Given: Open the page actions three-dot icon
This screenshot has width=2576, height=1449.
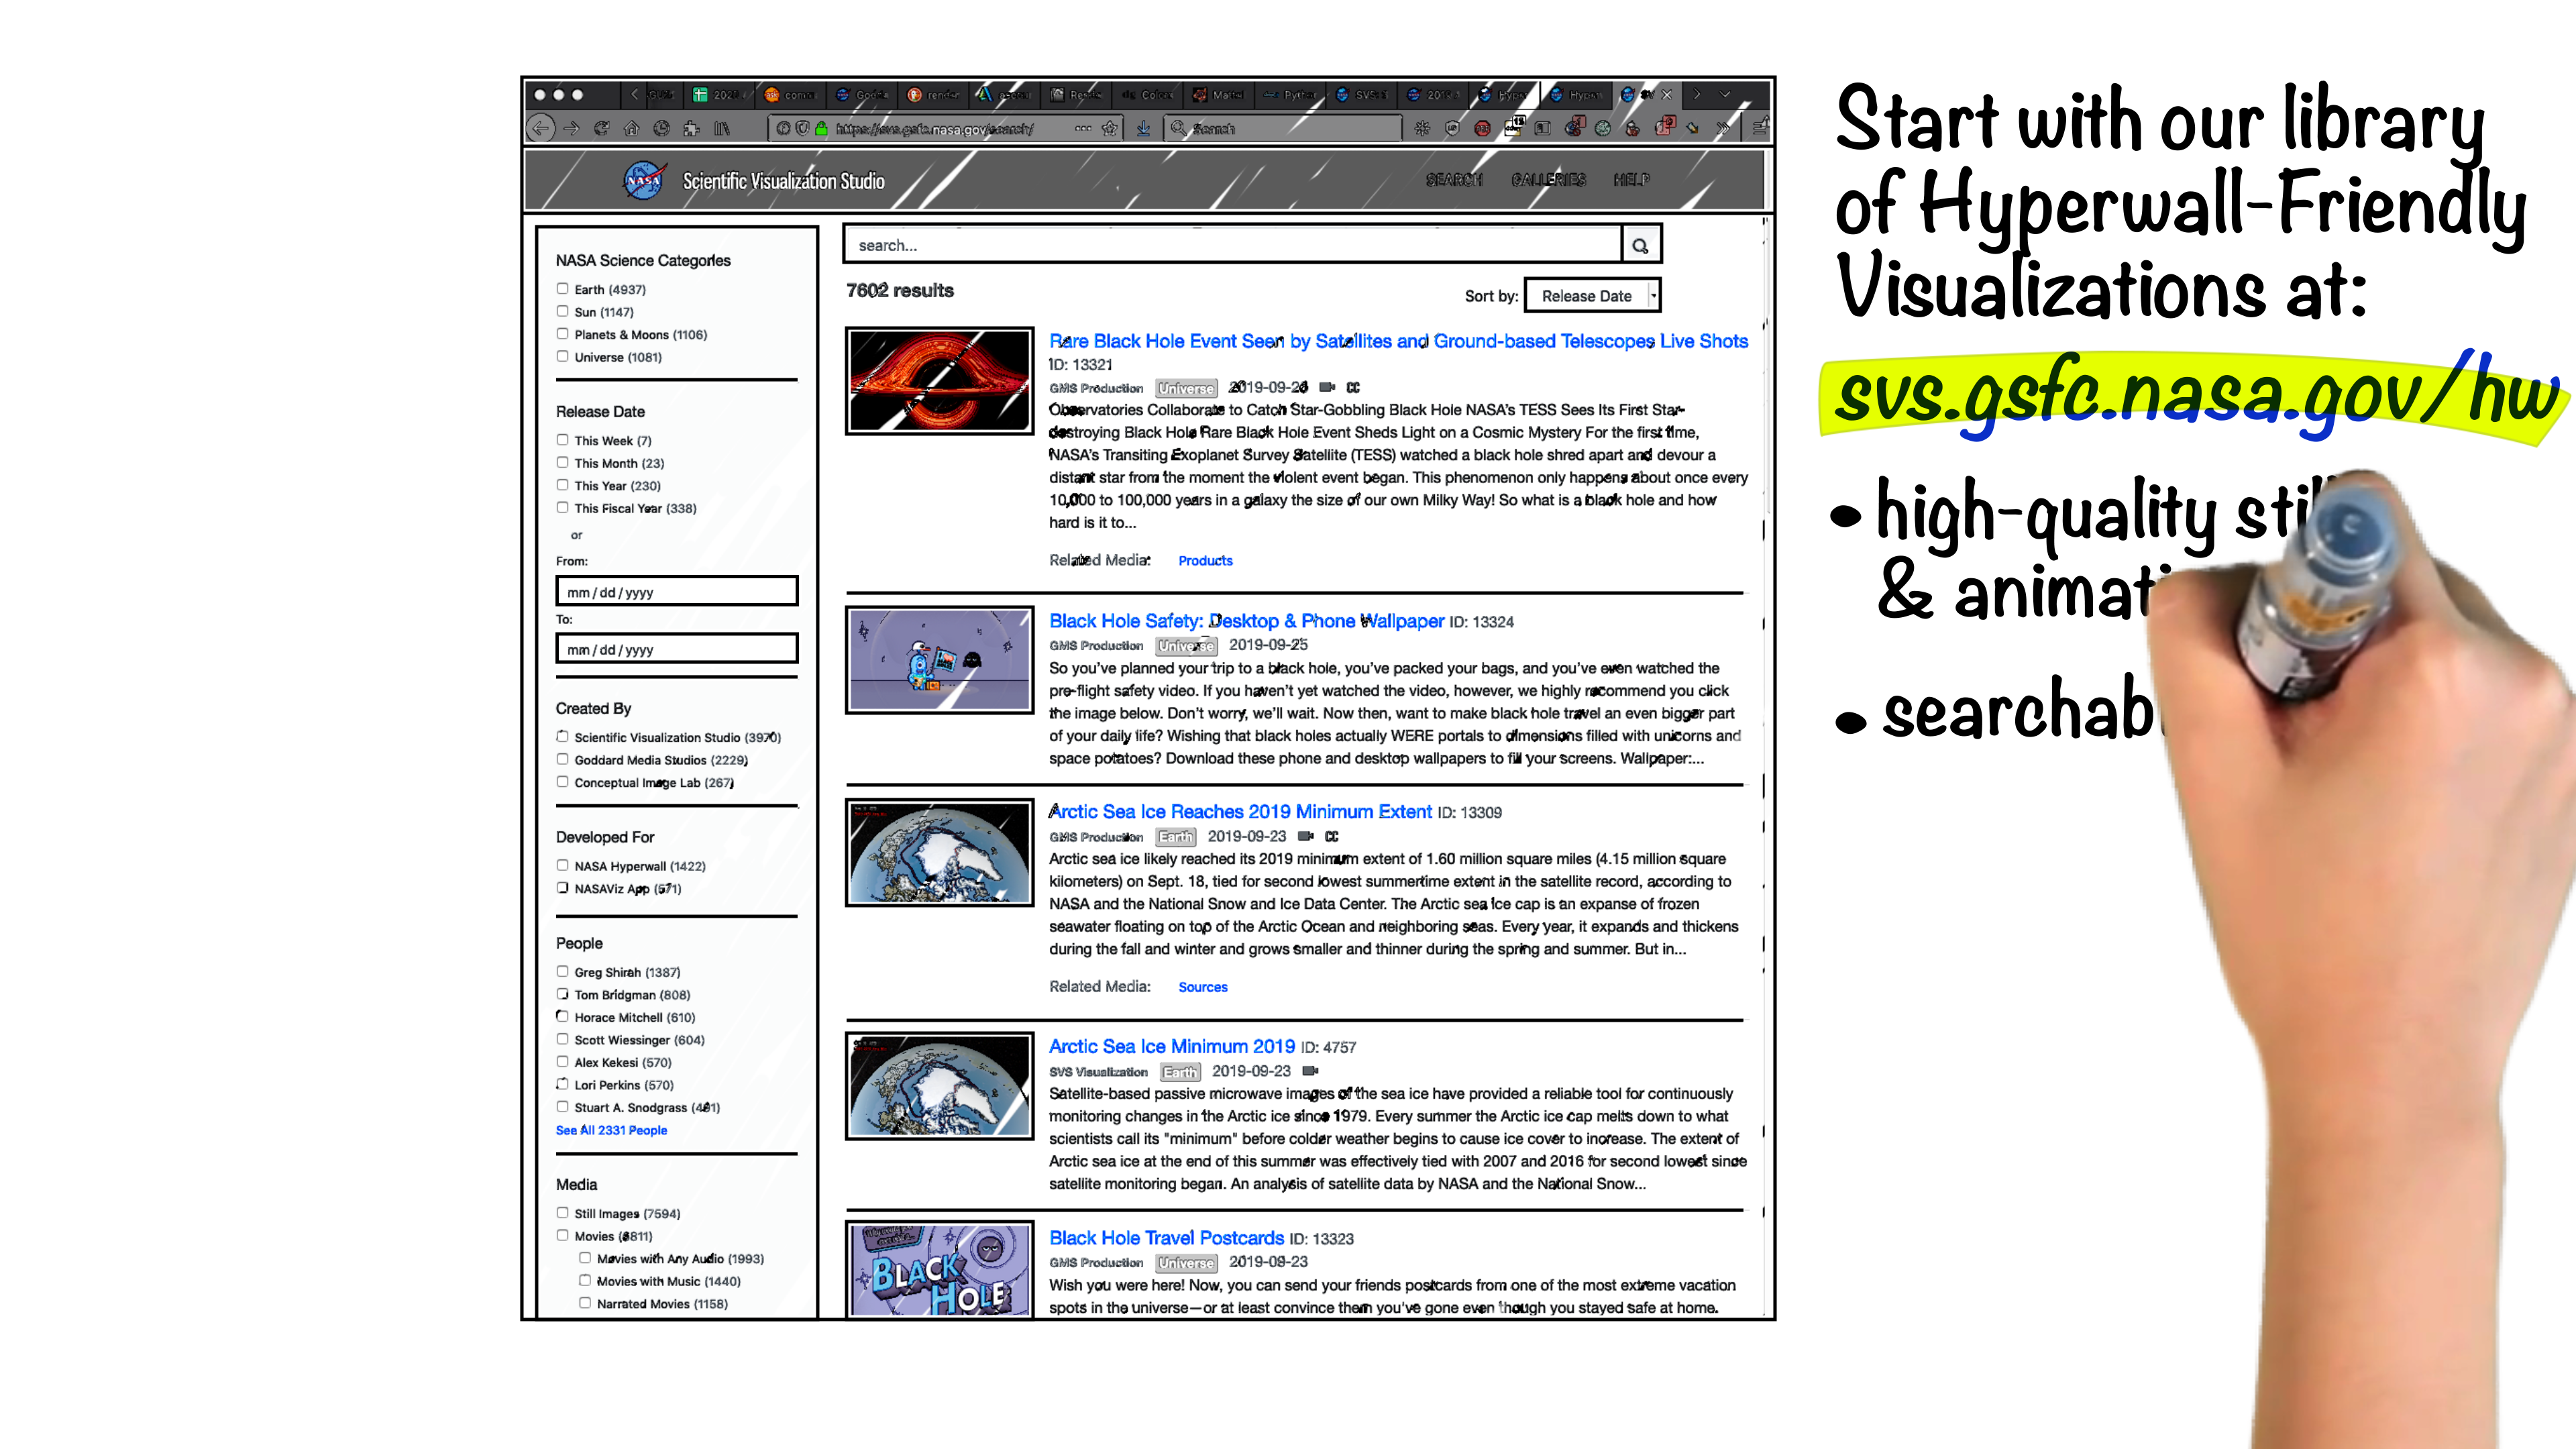Looking at the screenshot, I should pyautogui.click(x=1083, y=128).
